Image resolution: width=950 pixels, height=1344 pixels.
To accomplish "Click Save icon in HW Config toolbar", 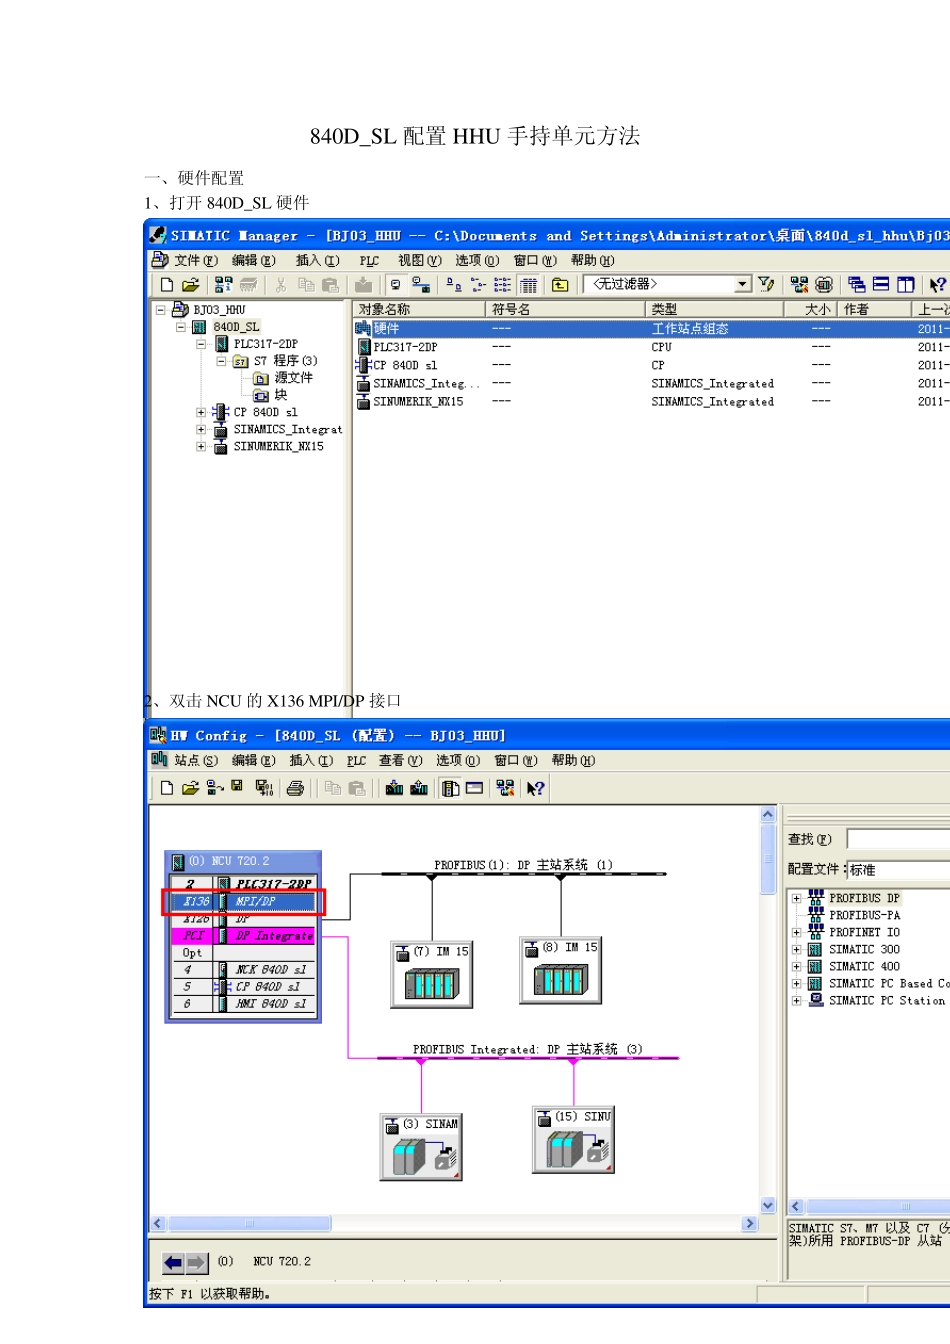I will (x=237, y=787).
